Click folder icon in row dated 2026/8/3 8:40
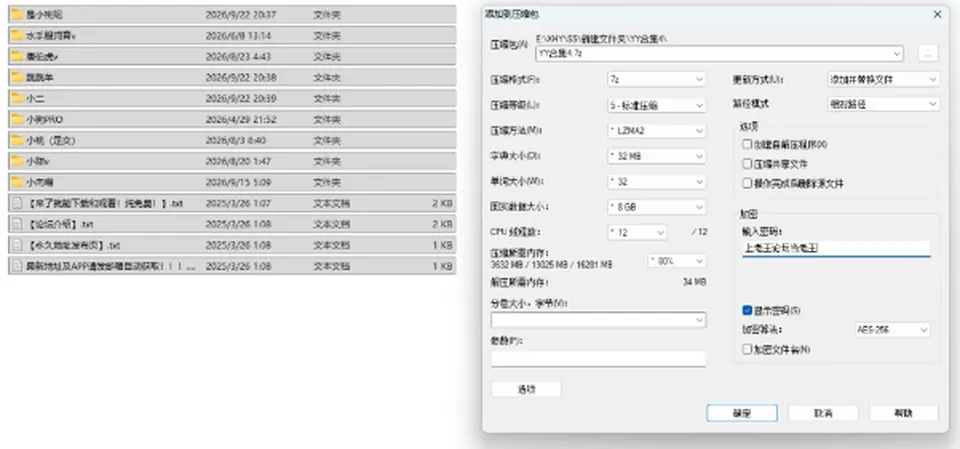 click(x=17, y=140)
